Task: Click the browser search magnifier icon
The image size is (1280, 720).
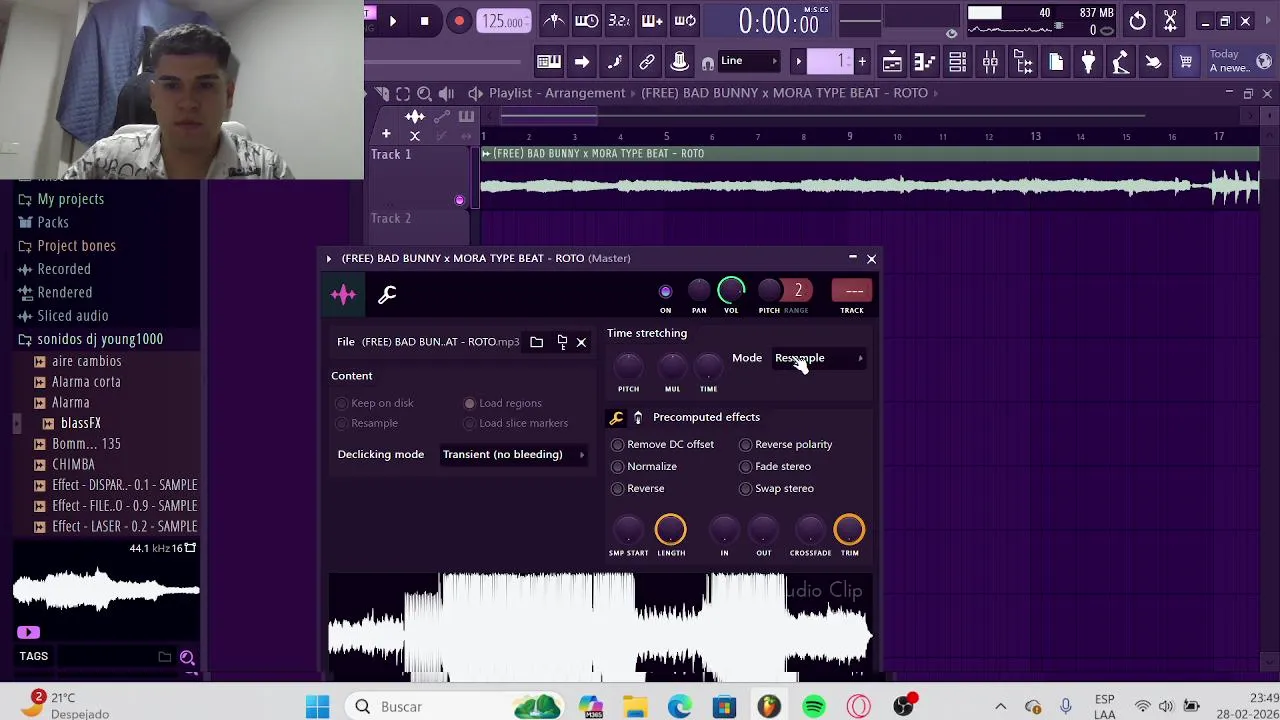Action: point(187,657)
